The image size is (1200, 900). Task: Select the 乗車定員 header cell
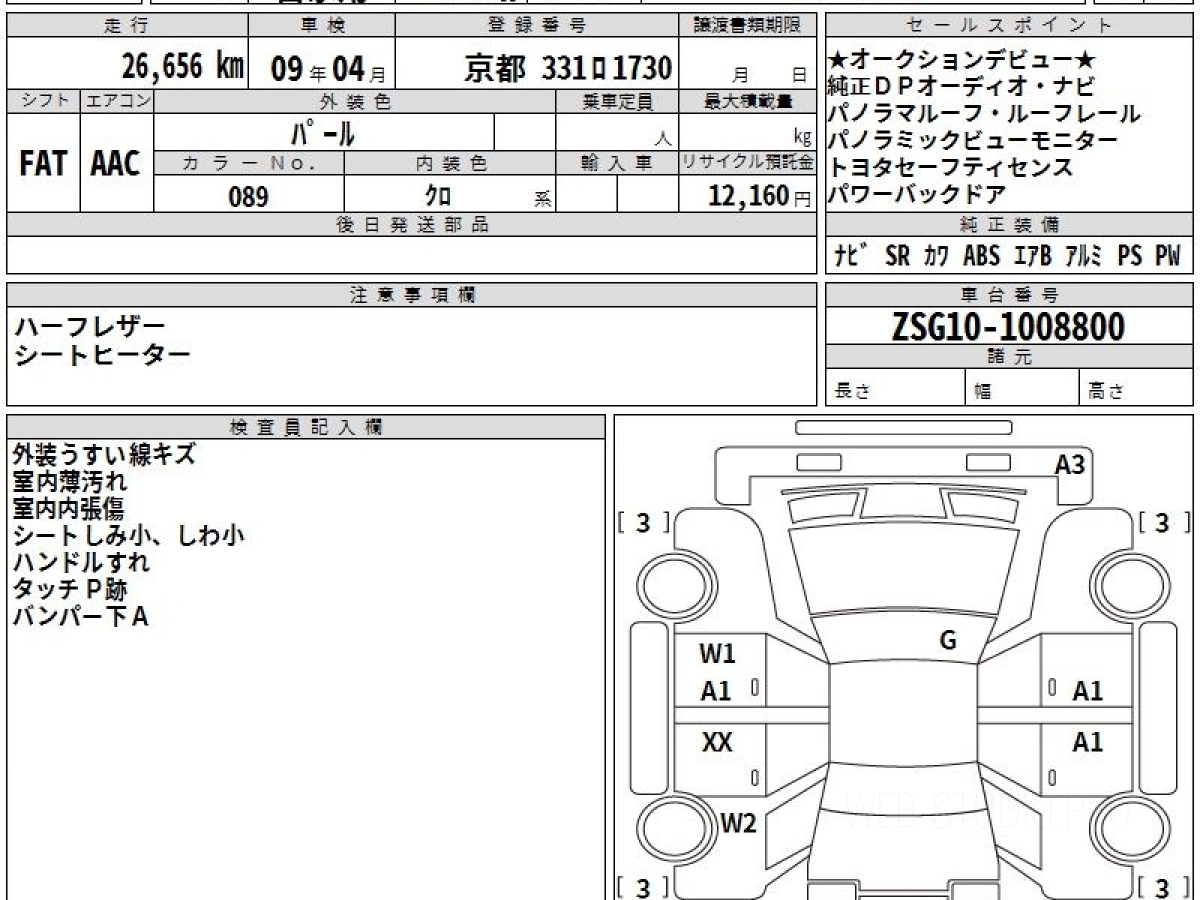tap(617, 101)
